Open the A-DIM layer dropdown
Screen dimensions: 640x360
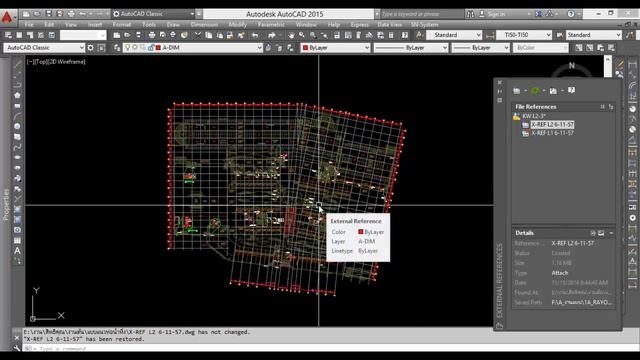click(x=259, y=48)
